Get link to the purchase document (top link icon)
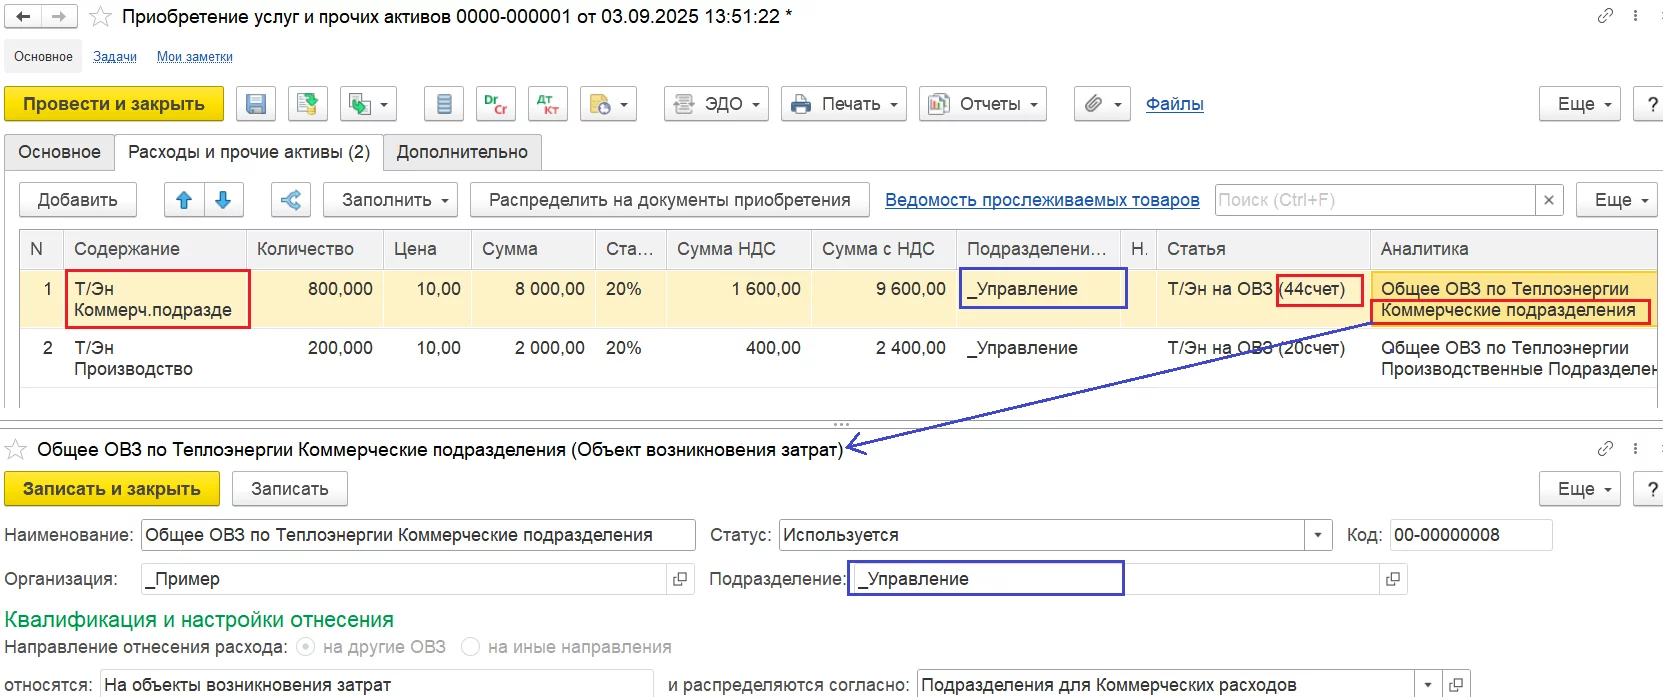Image resolution: width=1663 pixels, height=697 pixels. [1606, 16]
